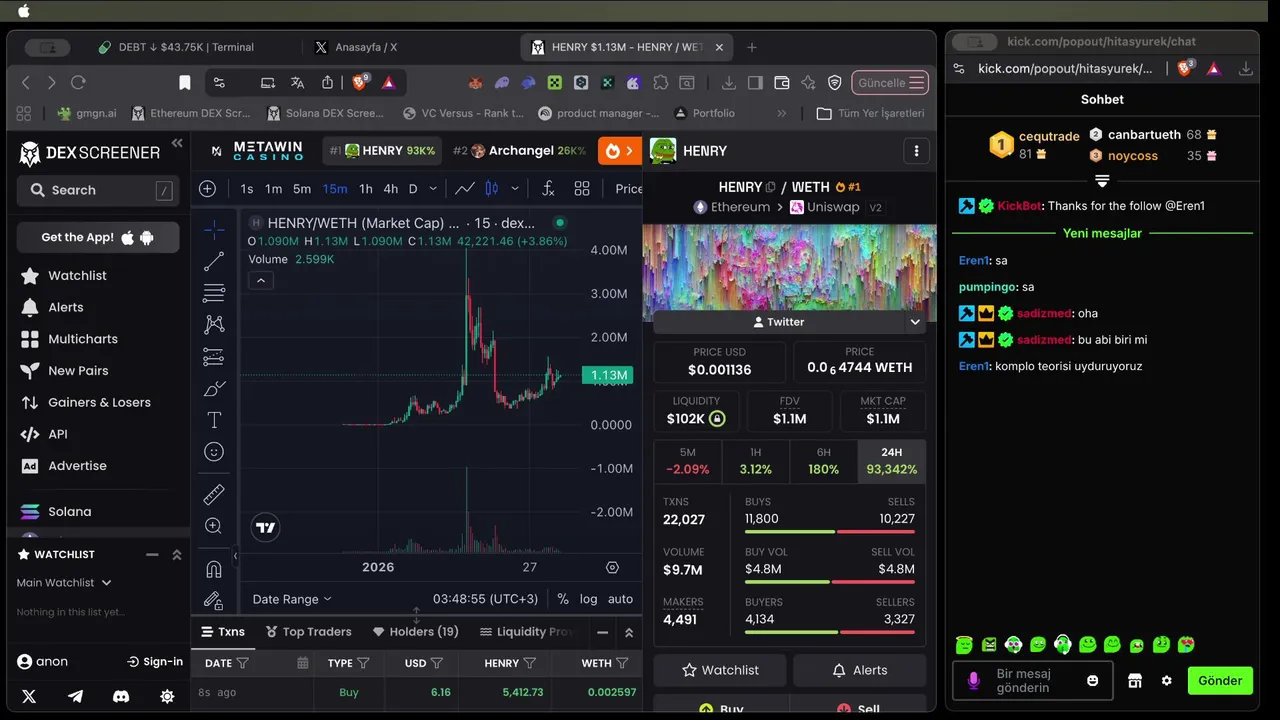This screenshot has width=1280, height=720.
Task: Click the DEX Screener search field
Action: coord(98,190)
